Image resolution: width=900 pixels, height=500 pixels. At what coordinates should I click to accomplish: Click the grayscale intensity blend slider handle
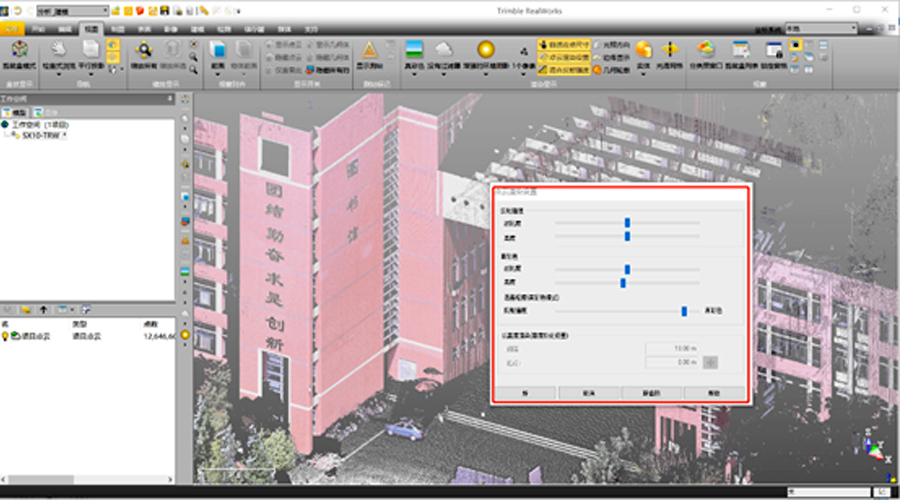point(684,311)
